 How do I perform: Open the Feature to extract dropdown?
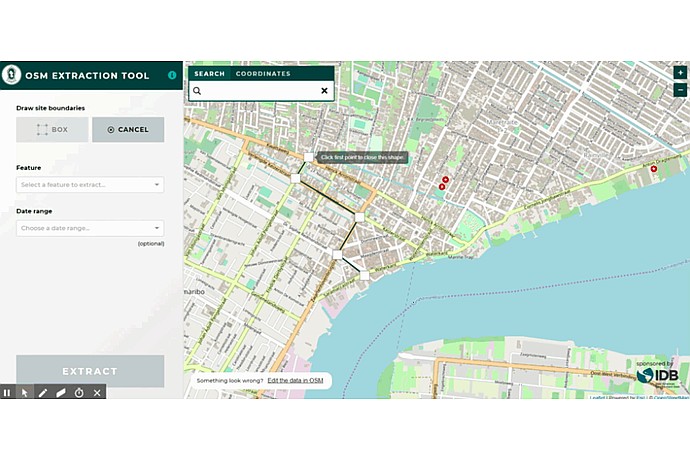tap(90, 184)
